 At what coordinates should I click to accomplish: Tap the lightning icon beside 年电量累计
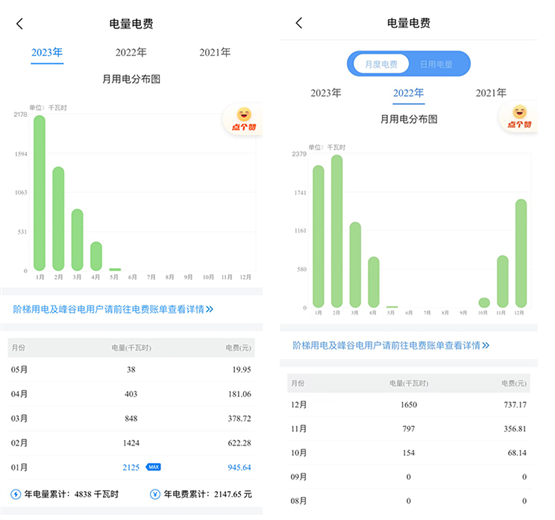coord(16,494)
